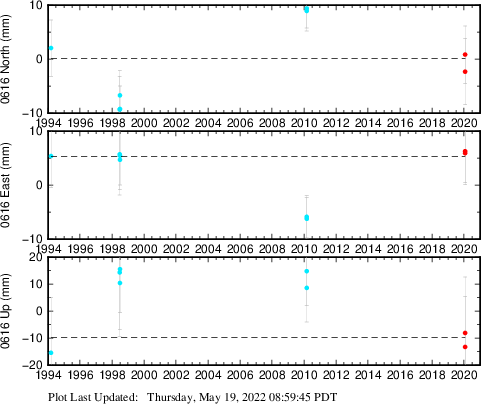The width and height of the screenshot is (481, 404).
Task: Select the 2010 cyan point in North plot
Action: click(307, 10)
